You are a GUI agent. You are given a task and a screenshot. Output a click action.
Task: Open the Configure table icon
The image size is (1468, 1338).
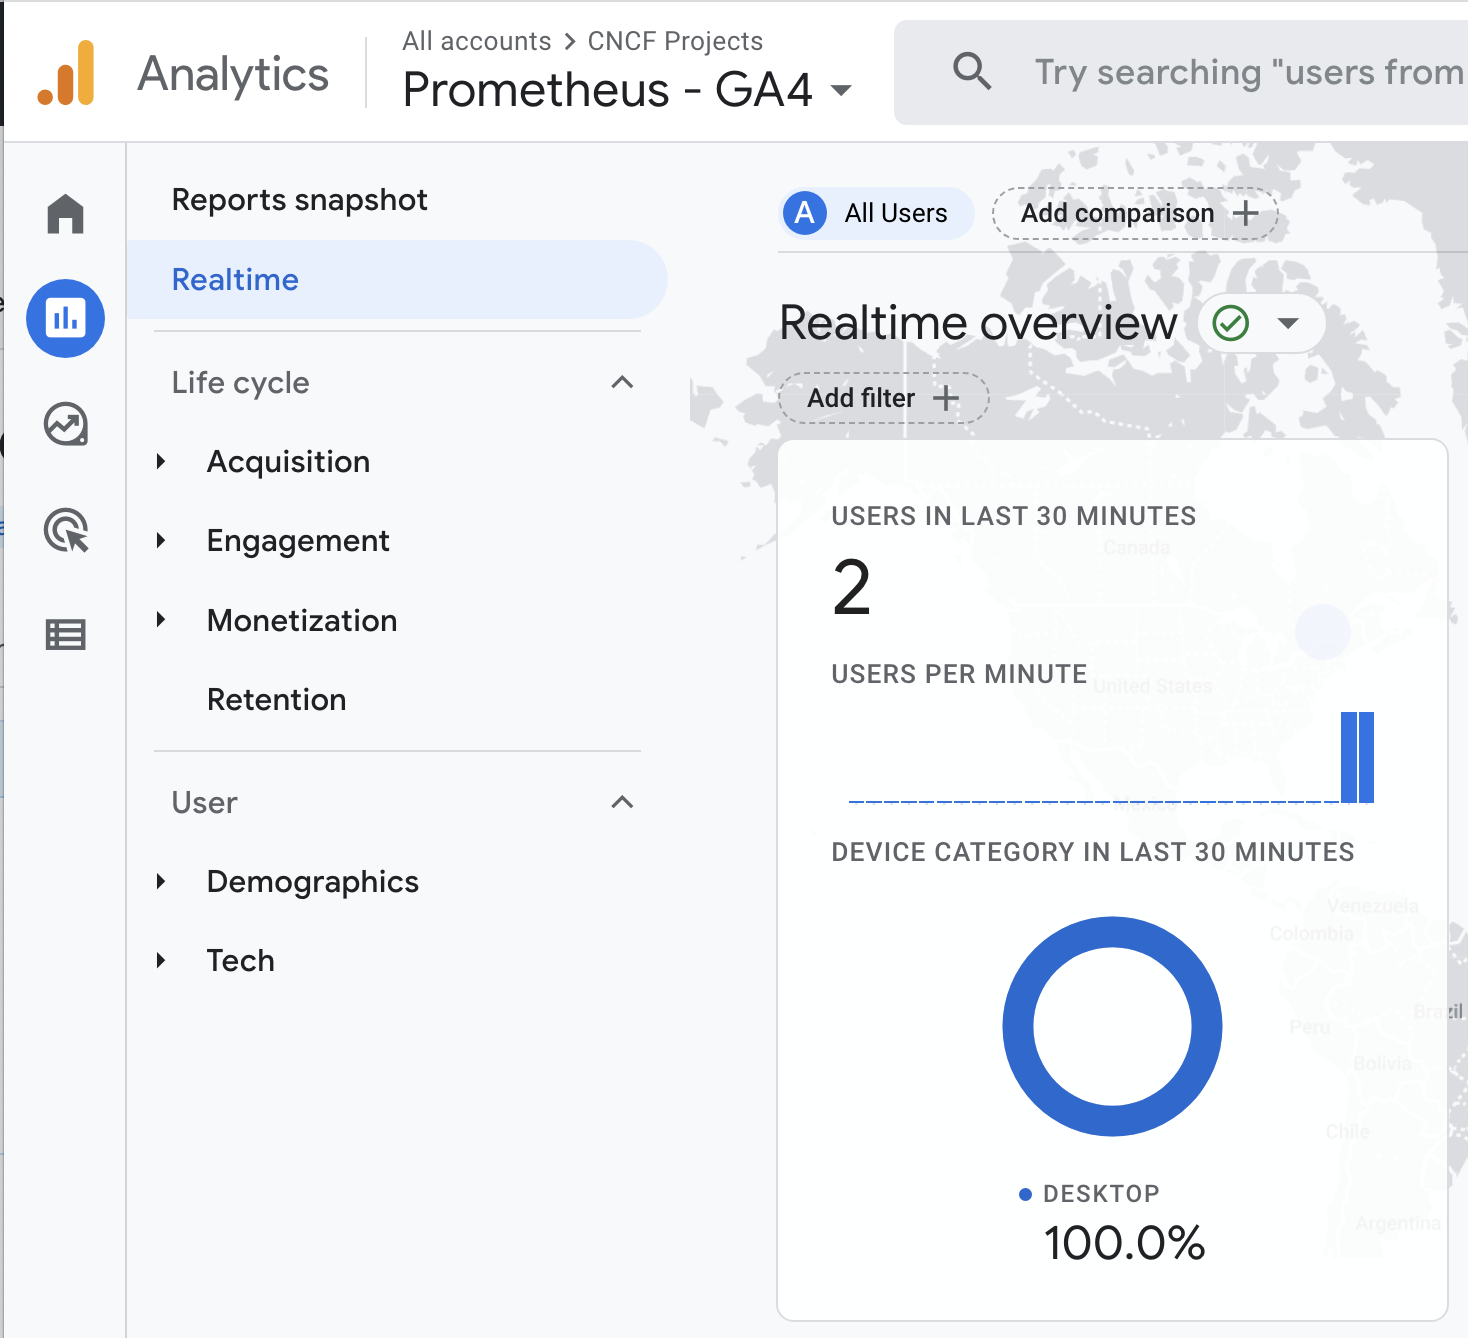(66, 635)
